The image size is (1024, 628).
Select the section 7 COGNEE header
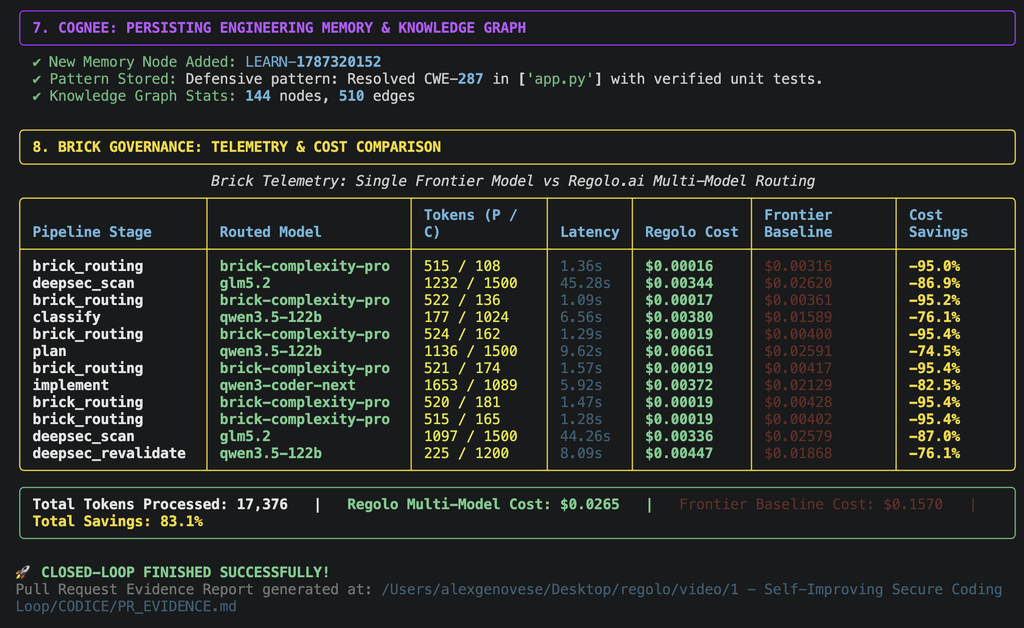pos(517,28)
